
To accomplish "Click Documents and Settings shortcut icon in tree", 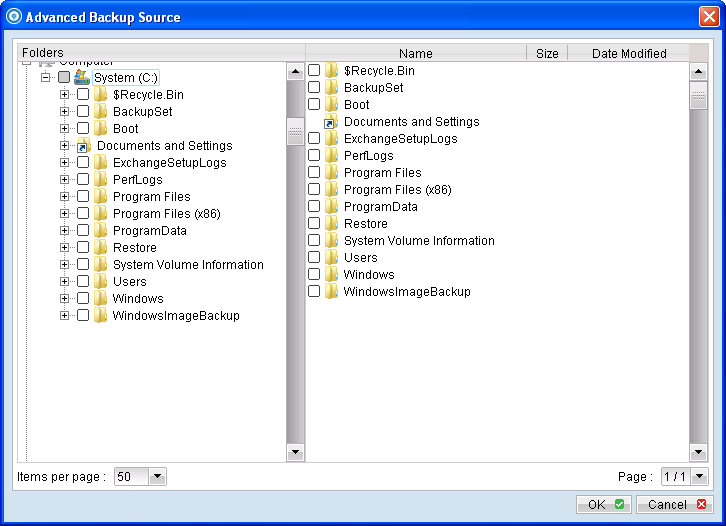I will (x=84, y=145).
